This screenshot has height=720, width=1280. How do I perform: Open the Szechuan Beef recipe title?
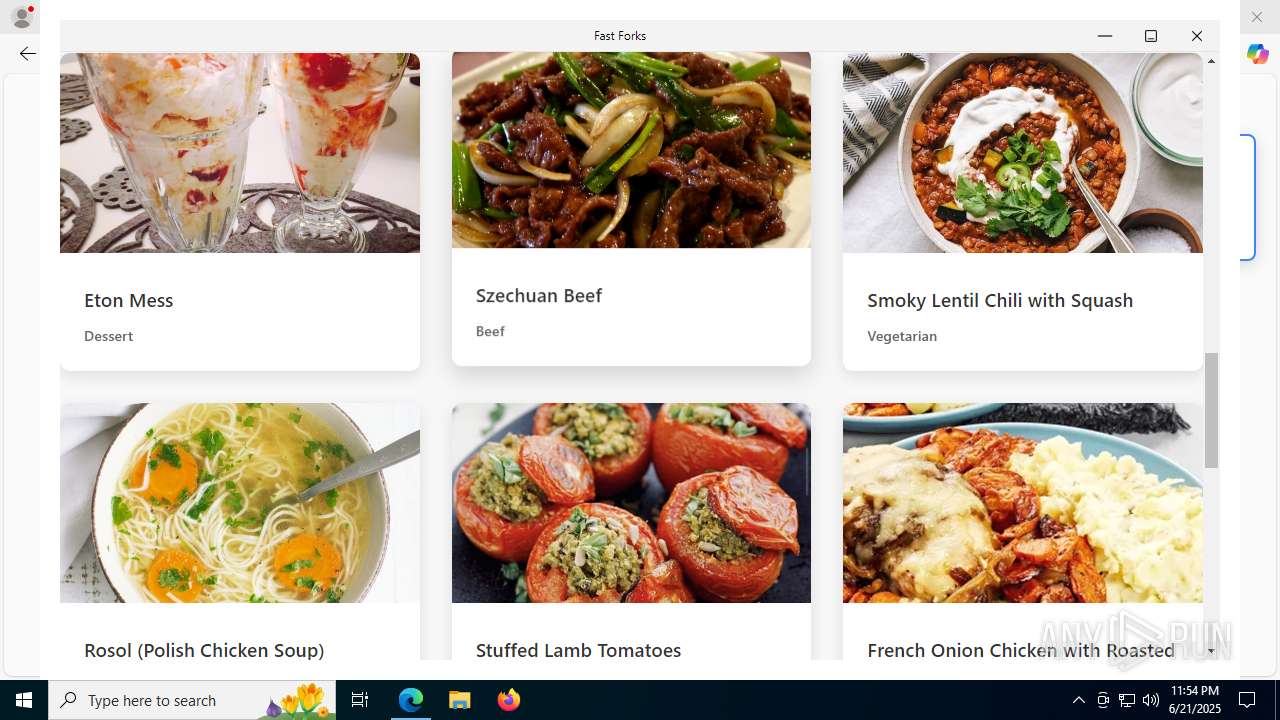click(538, 295)
